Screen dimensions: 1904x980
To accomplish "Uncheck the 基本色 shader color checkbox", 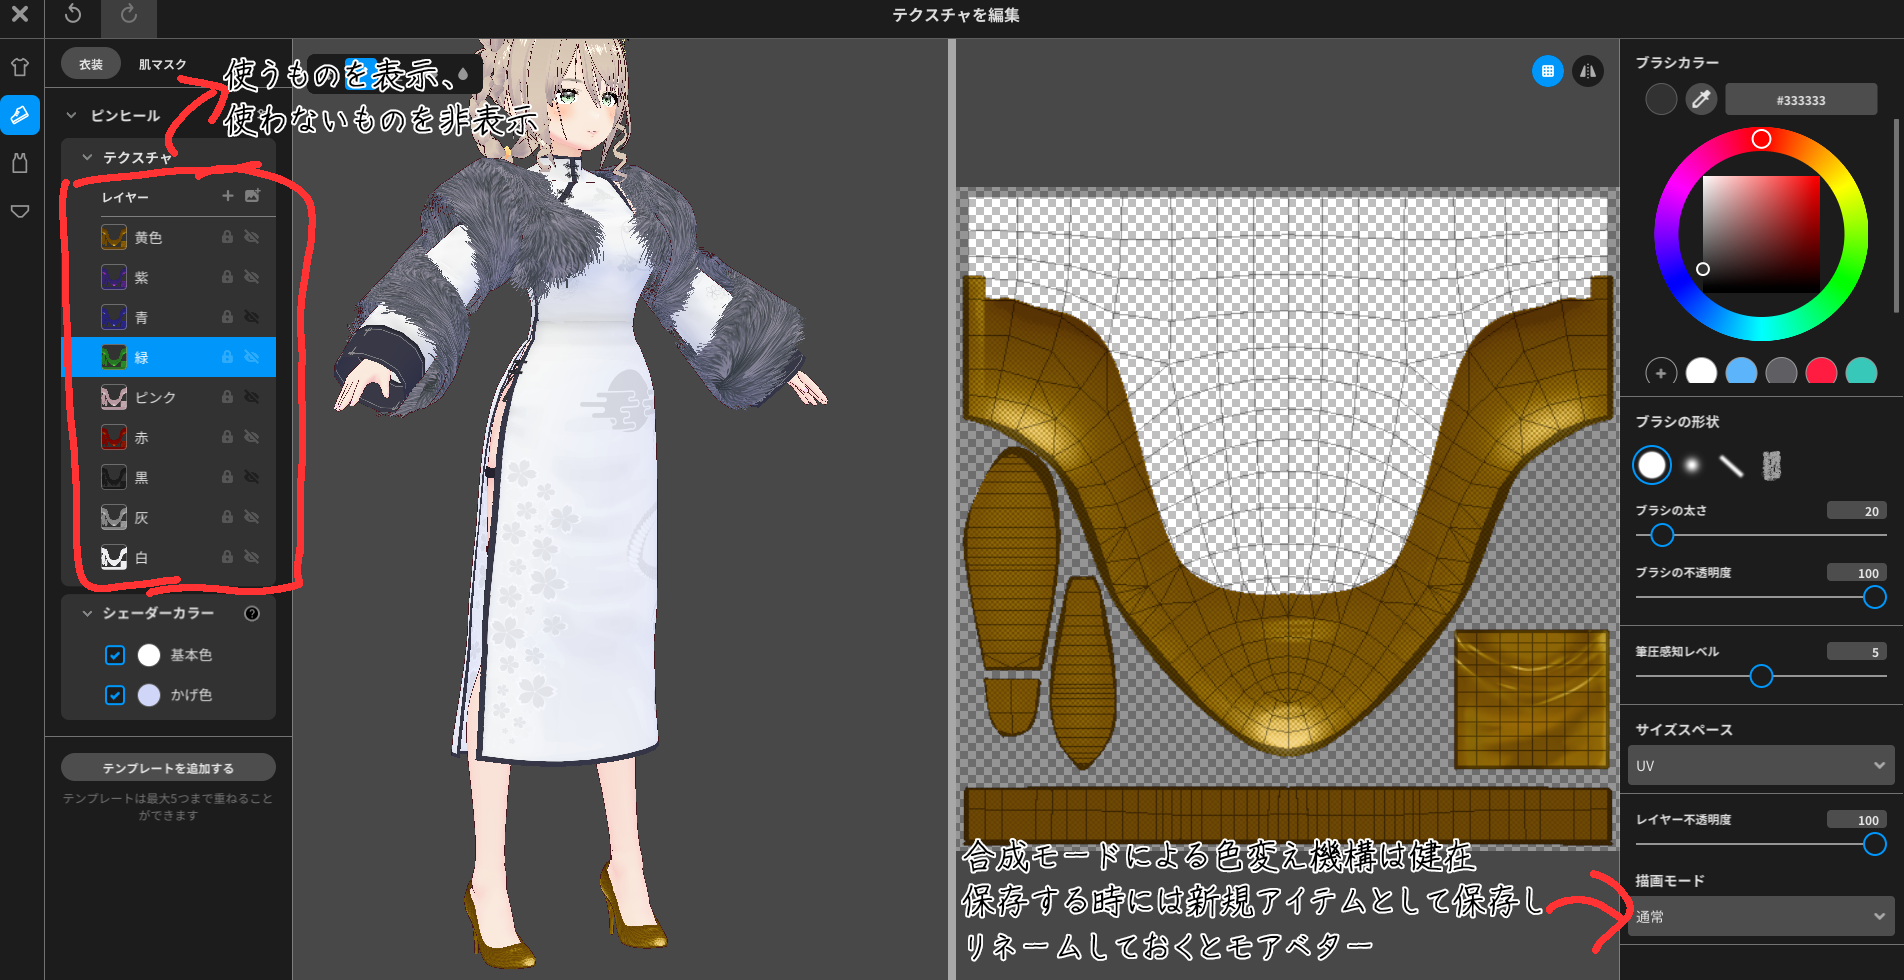I will pyautogui.click(x=114, y=655).
